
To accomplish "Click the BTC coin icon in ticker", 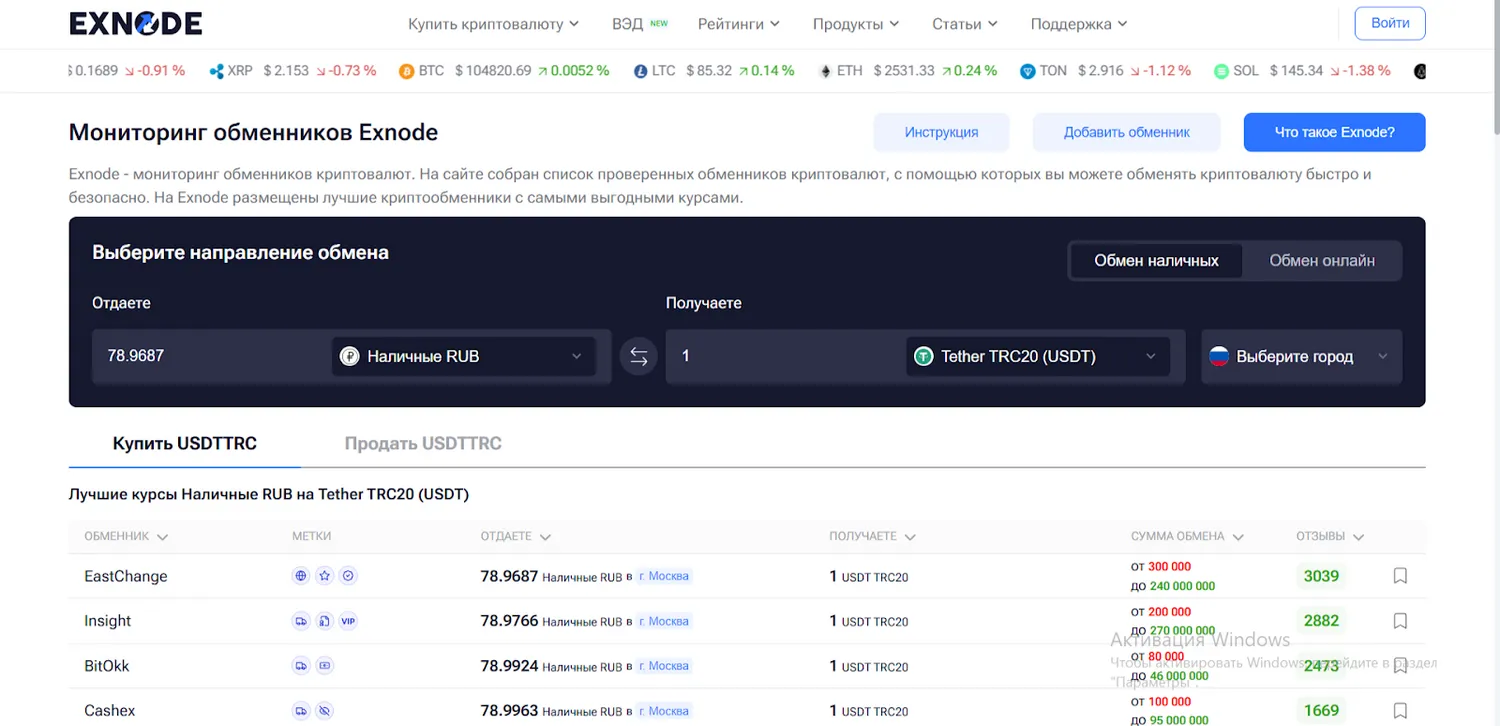I will tap(406, 71).
